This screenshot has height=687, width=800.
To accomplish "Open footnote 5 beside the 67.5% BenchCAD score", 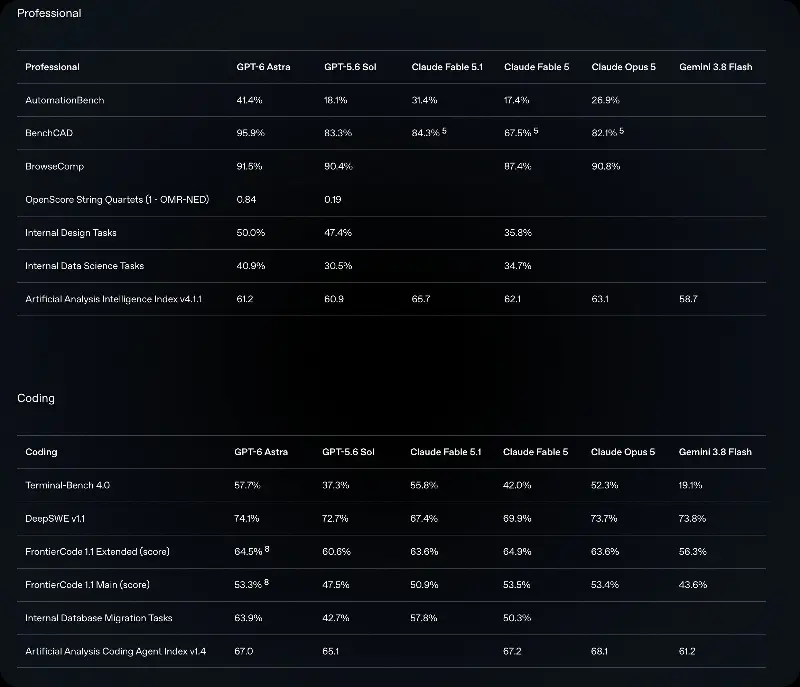I will tap(536, 131).
